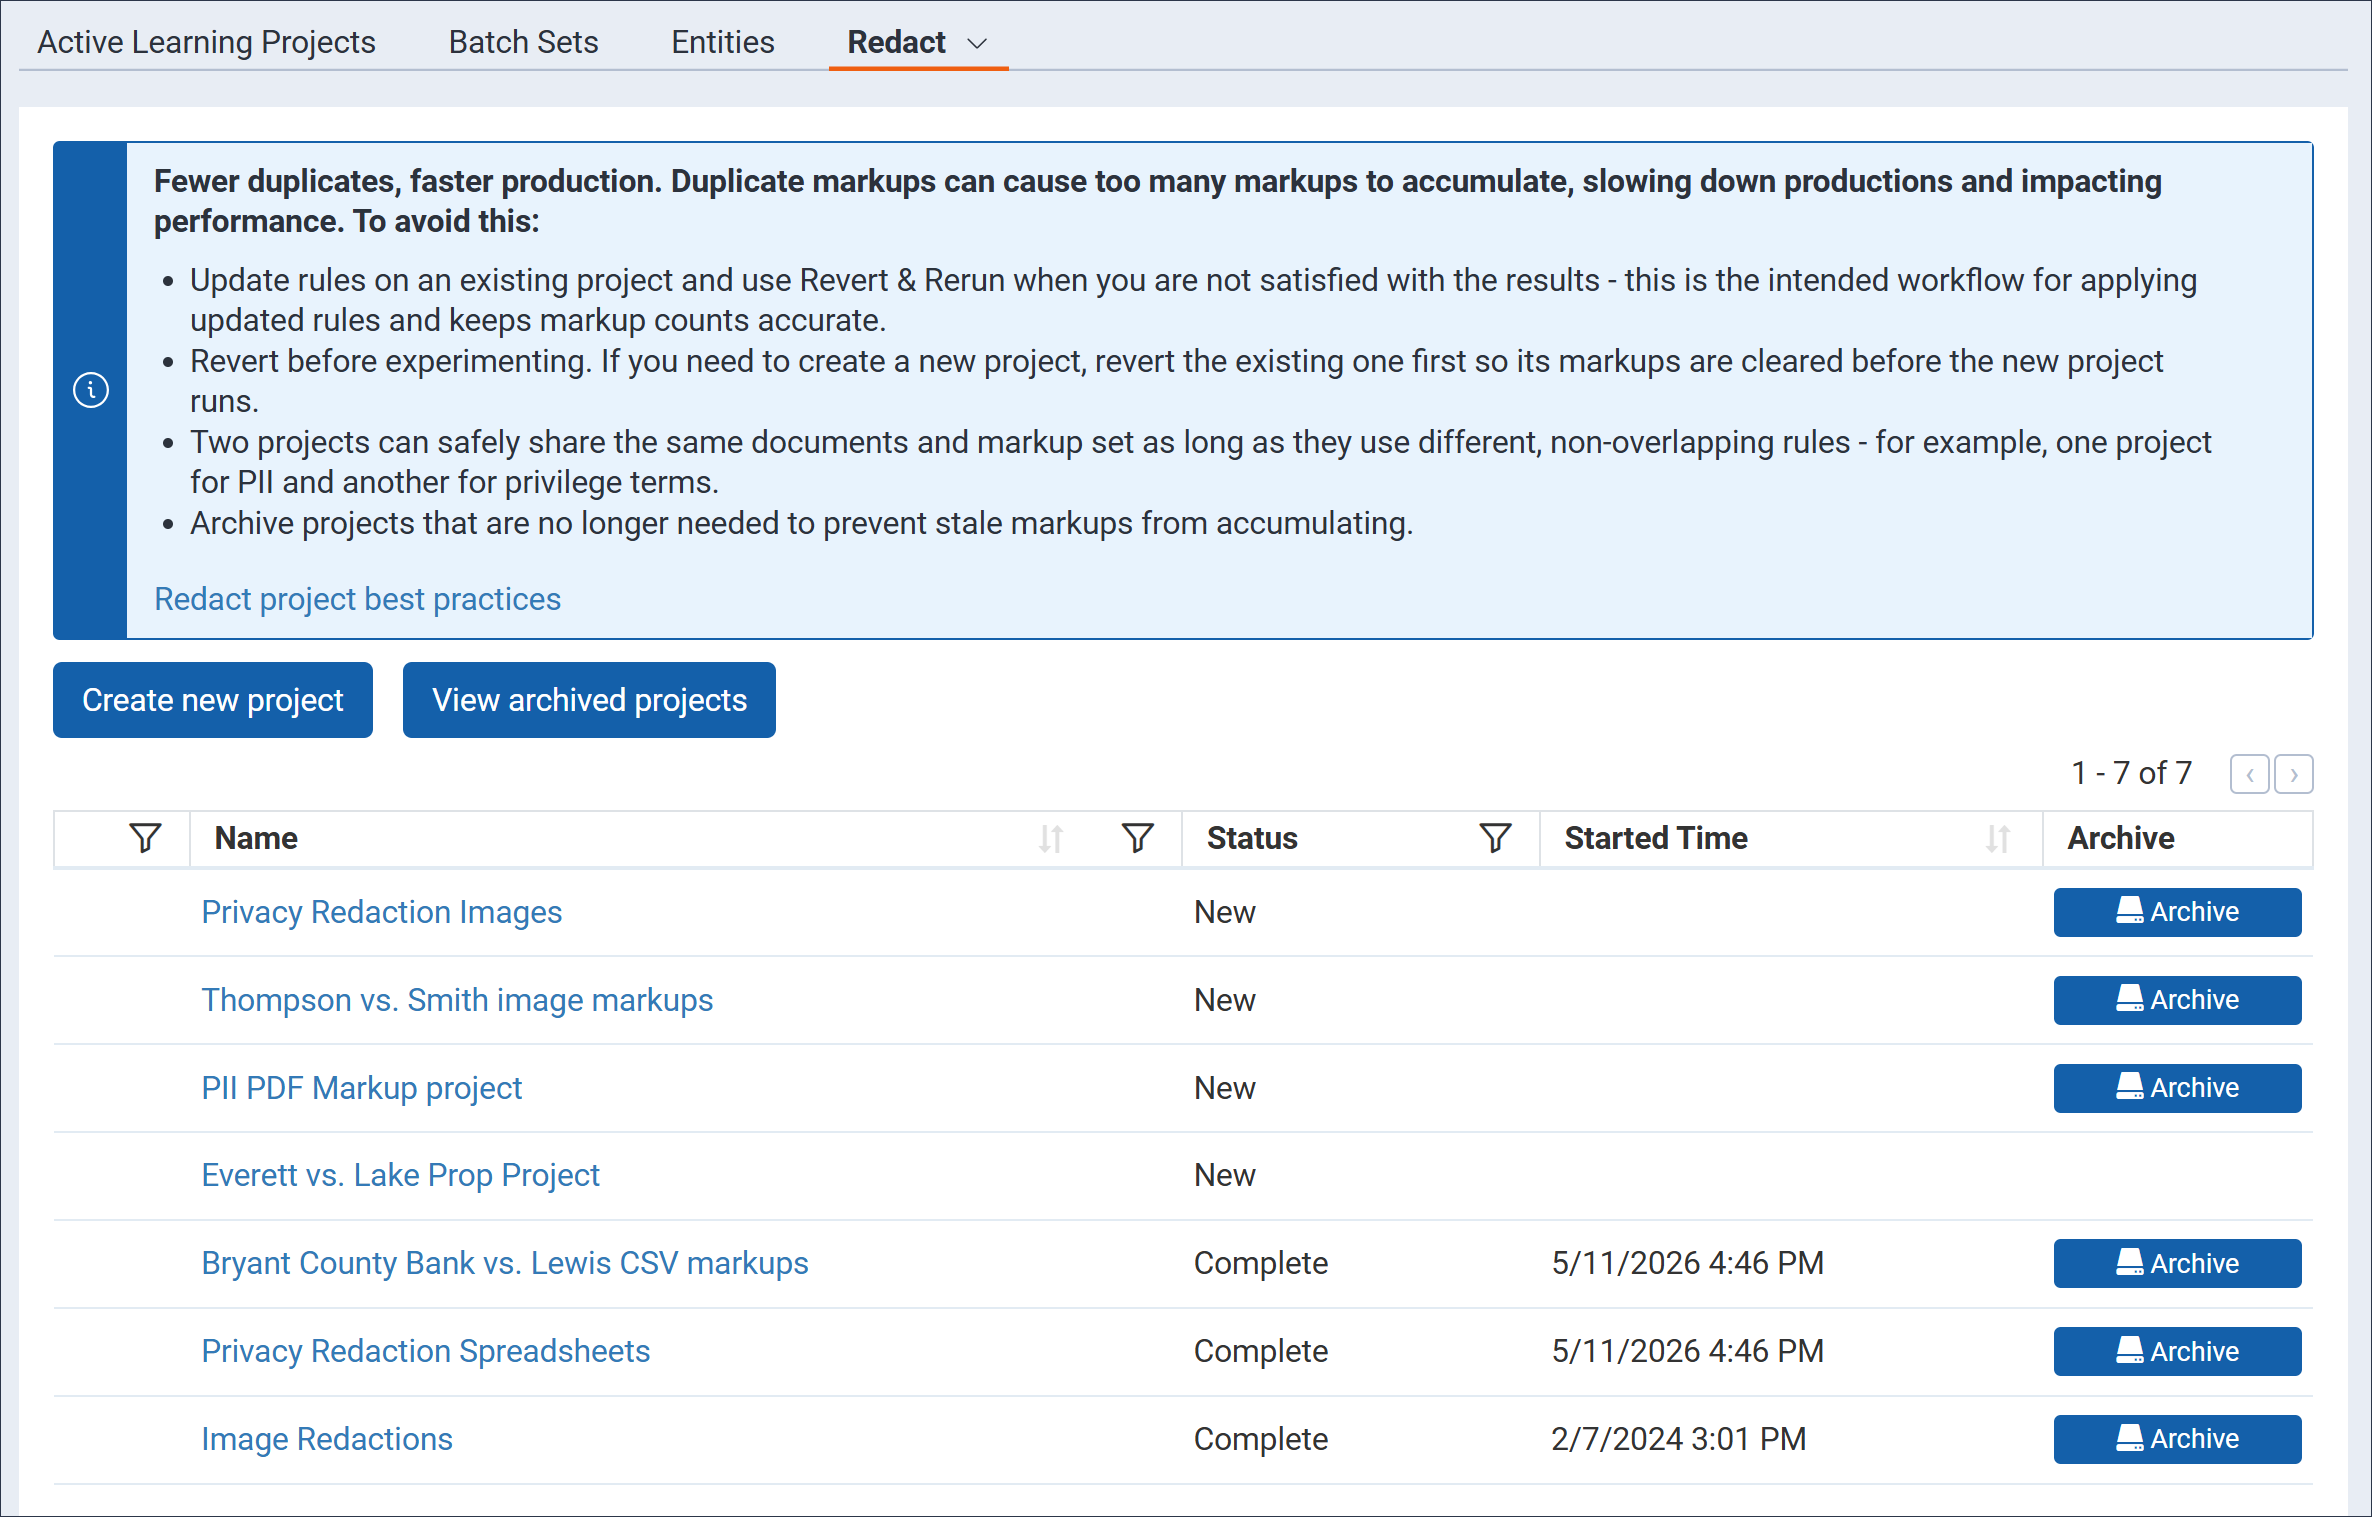Archive the Privacy Redaction Images project

pyautogui.click(x=2177, y=912)
